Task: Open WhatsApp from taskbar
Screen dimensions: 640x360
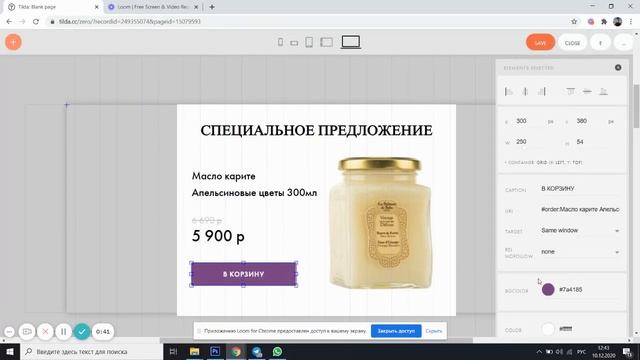Action: [277, 351]
